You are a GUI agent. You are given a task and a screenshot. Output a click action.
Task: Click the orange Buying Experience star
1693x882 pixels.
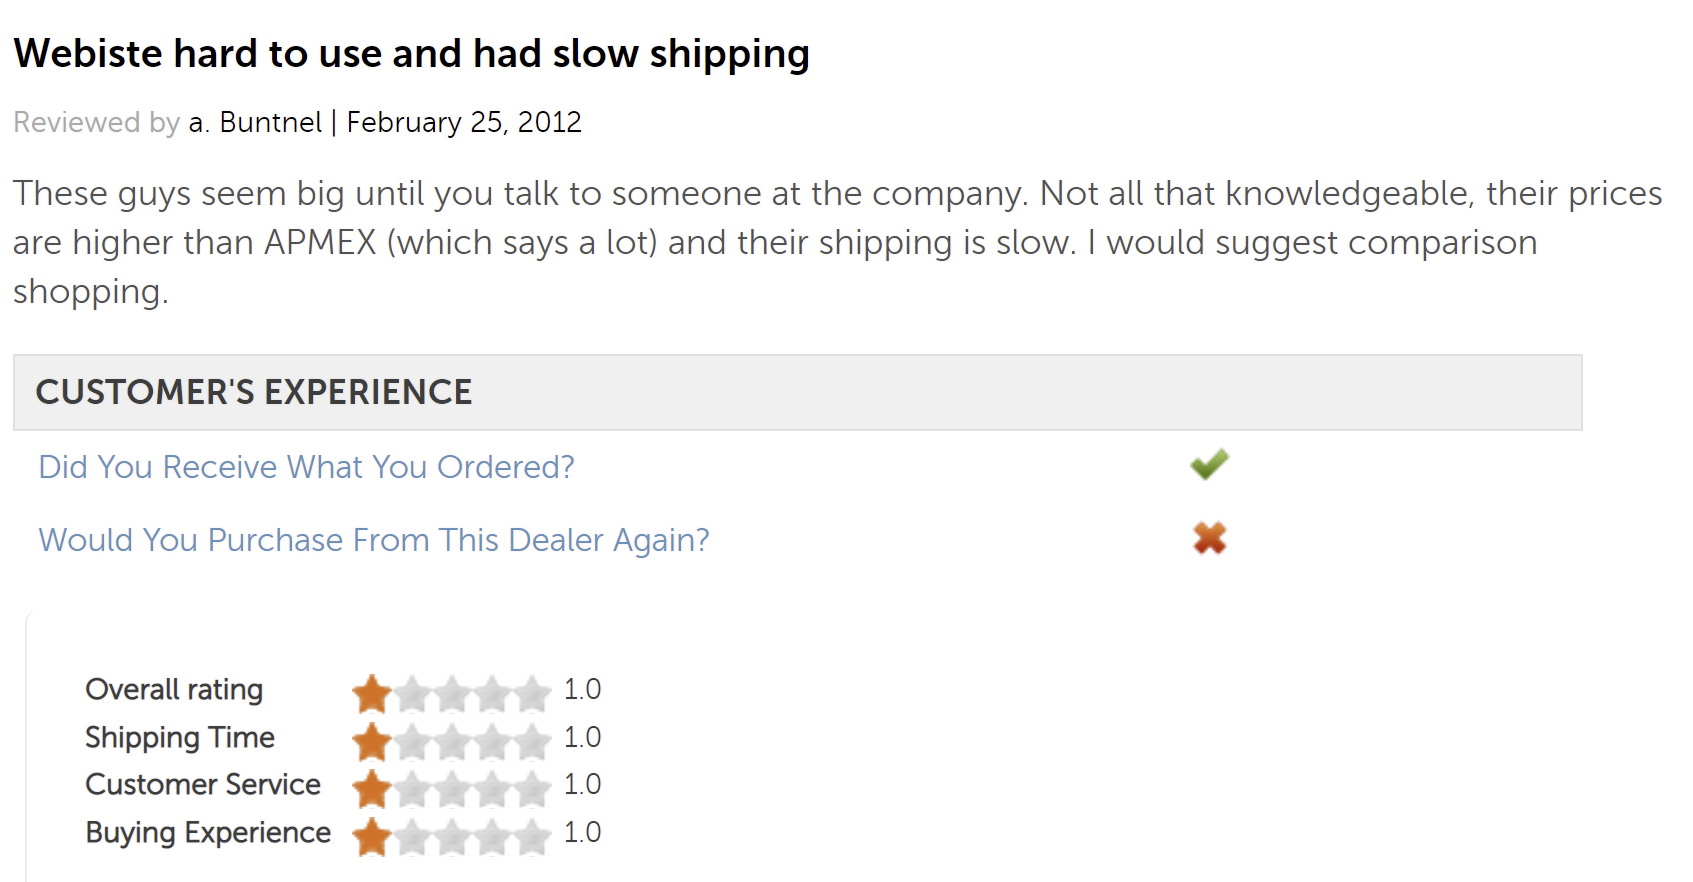click(x=372, y=836)
